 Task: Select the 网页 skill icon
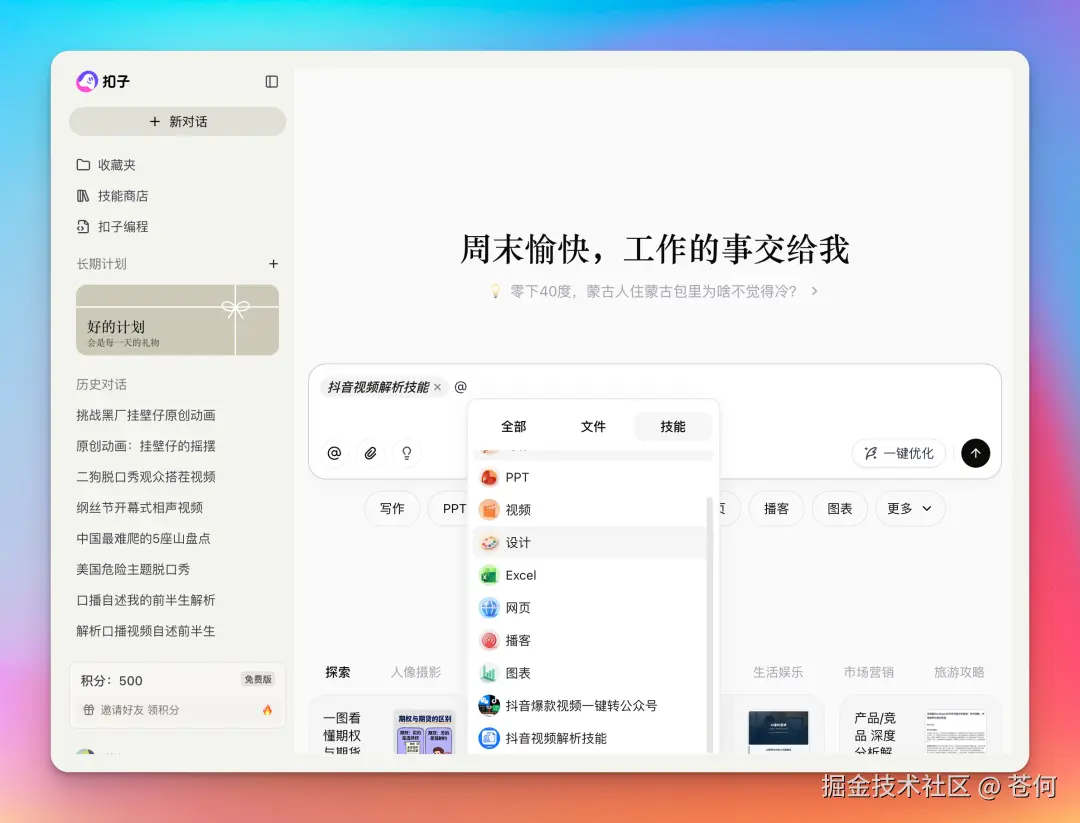coord(516,607)
